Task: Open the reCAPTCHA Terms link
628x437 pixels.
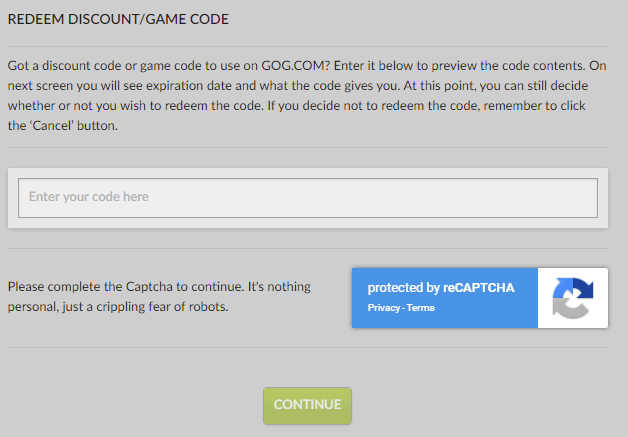Action: click(x=420, y=308)
